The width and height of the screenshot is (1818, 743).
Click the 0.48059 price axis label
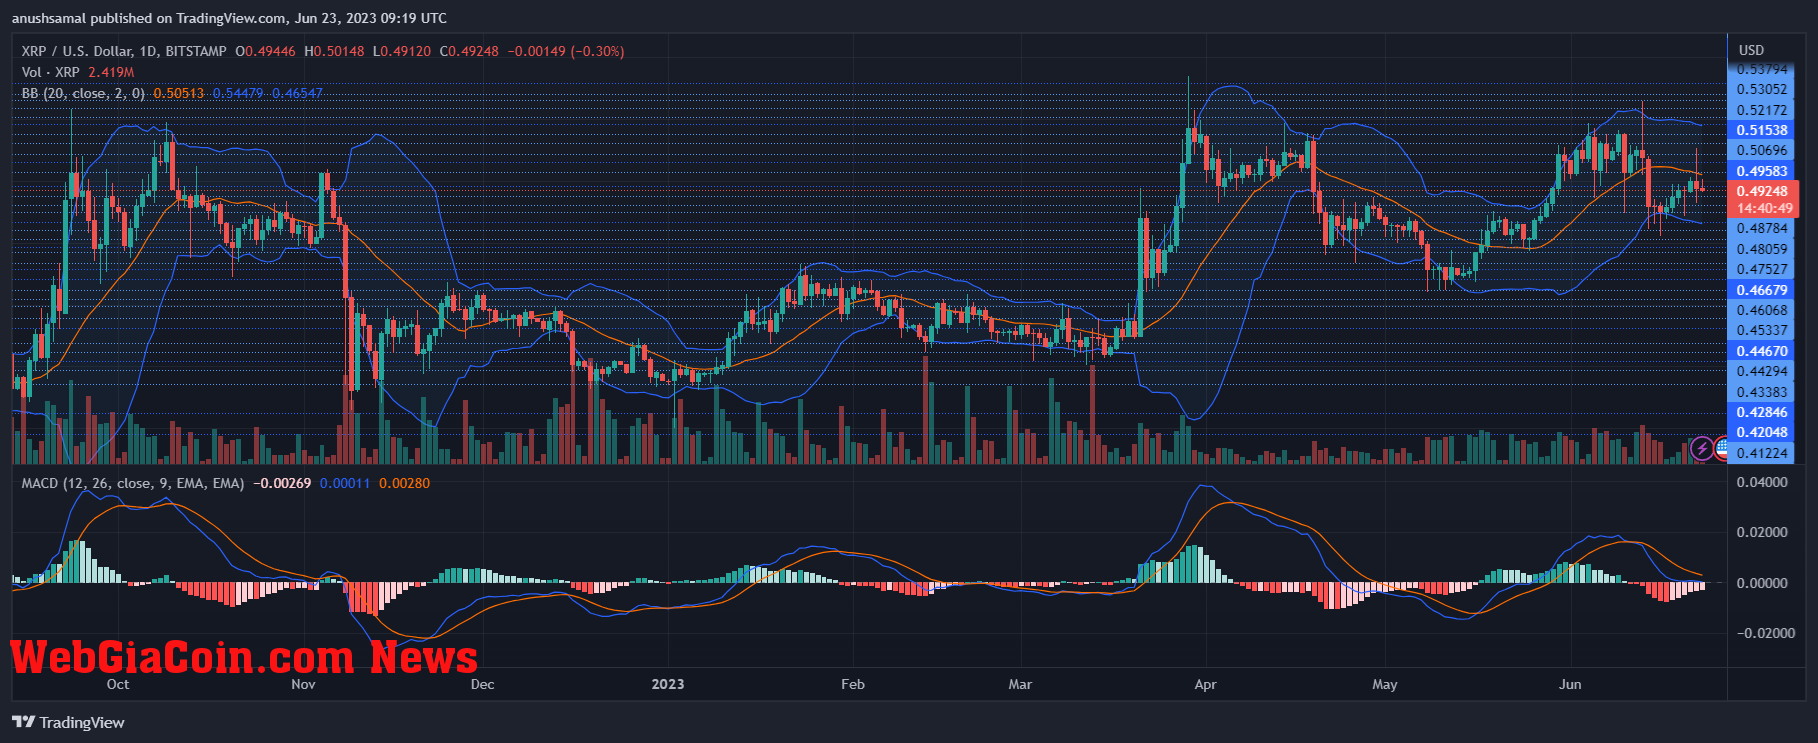coord(1762,249)
